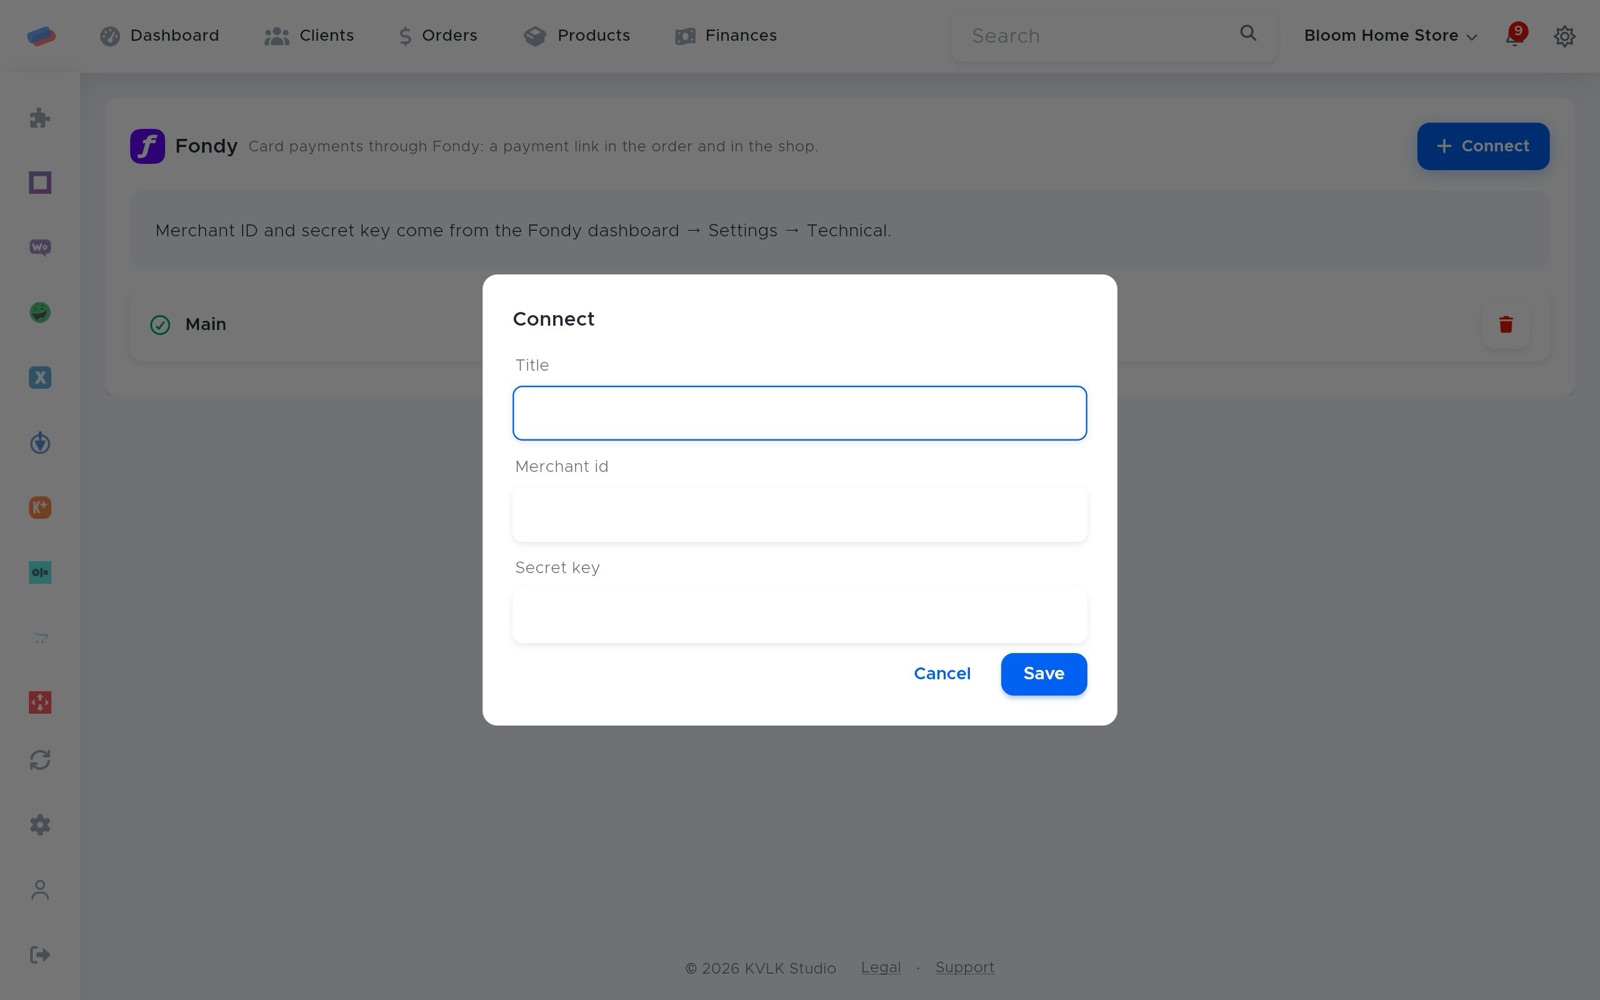Open notifications bell with badge 9
The image size is (1600, 1000).
[1515, 36]
